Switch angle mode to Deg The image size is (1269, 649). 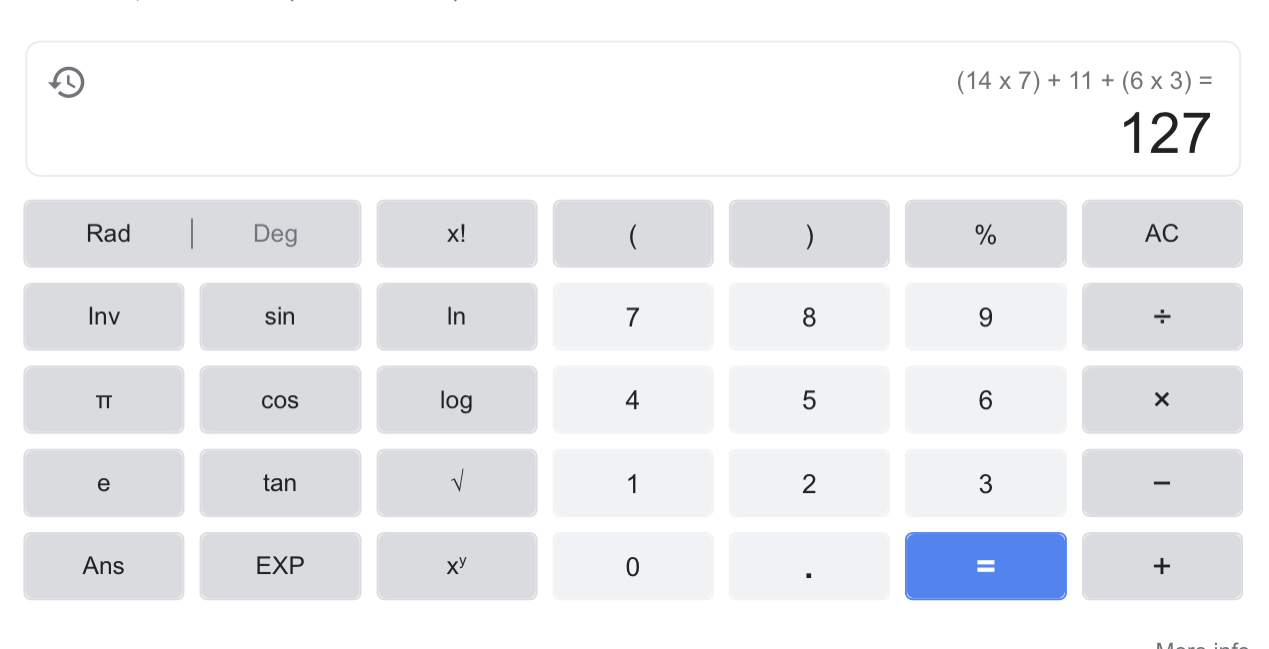coord(275,234)
